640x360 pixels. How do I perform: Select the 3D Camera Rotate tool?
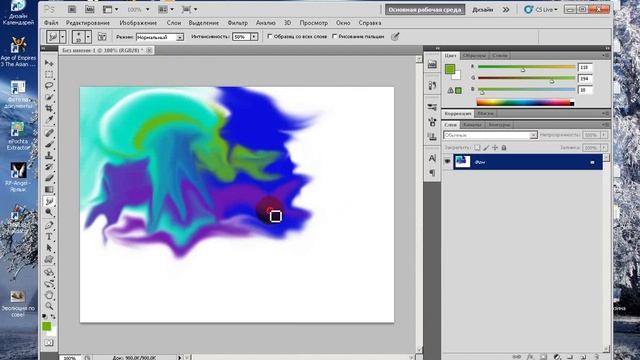(x=49, y=284)
